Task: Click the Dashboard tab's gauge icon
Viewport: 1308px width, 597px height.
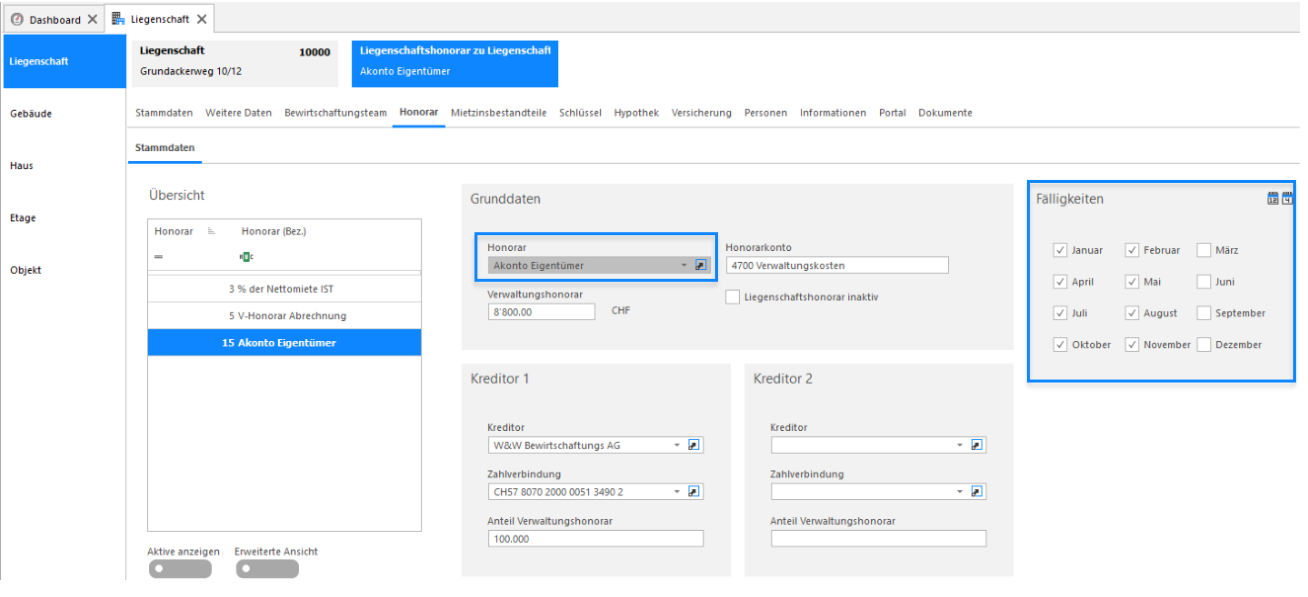Action: (x=17, y=20)
